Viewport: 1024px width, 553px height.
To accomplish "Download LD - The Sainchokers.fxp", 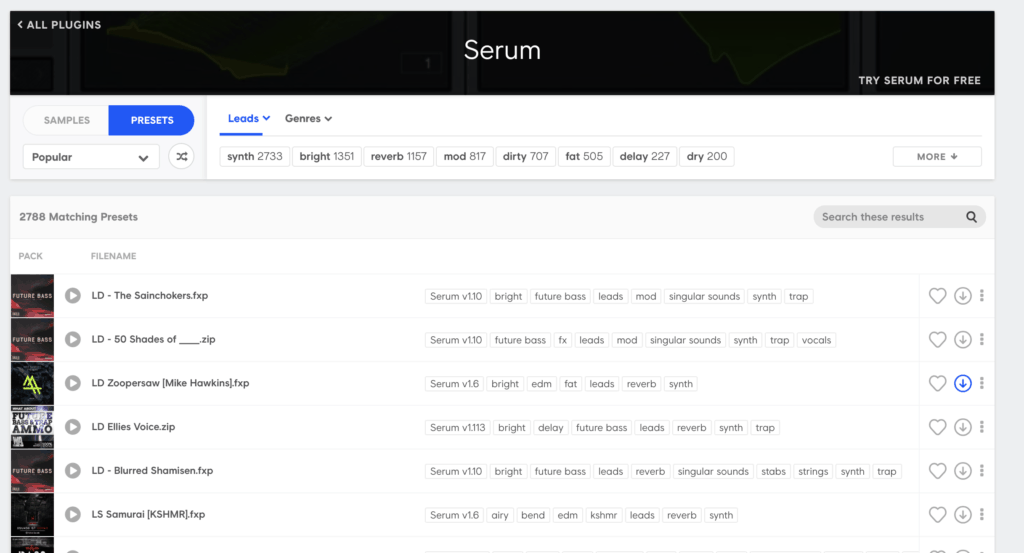I will tap(963, 296).
